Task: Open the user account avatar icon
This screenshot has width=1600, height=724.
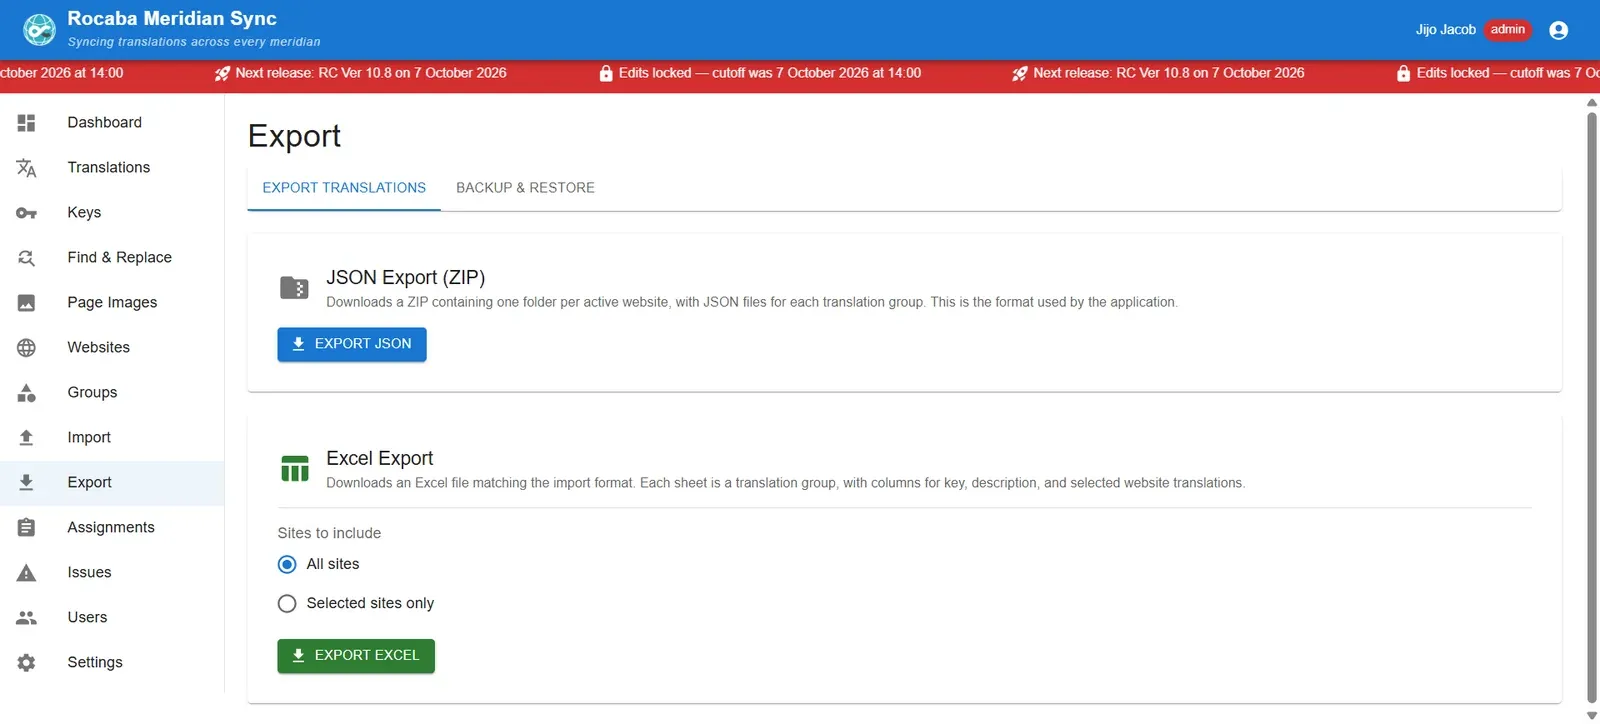Action: coord(1558,30)
